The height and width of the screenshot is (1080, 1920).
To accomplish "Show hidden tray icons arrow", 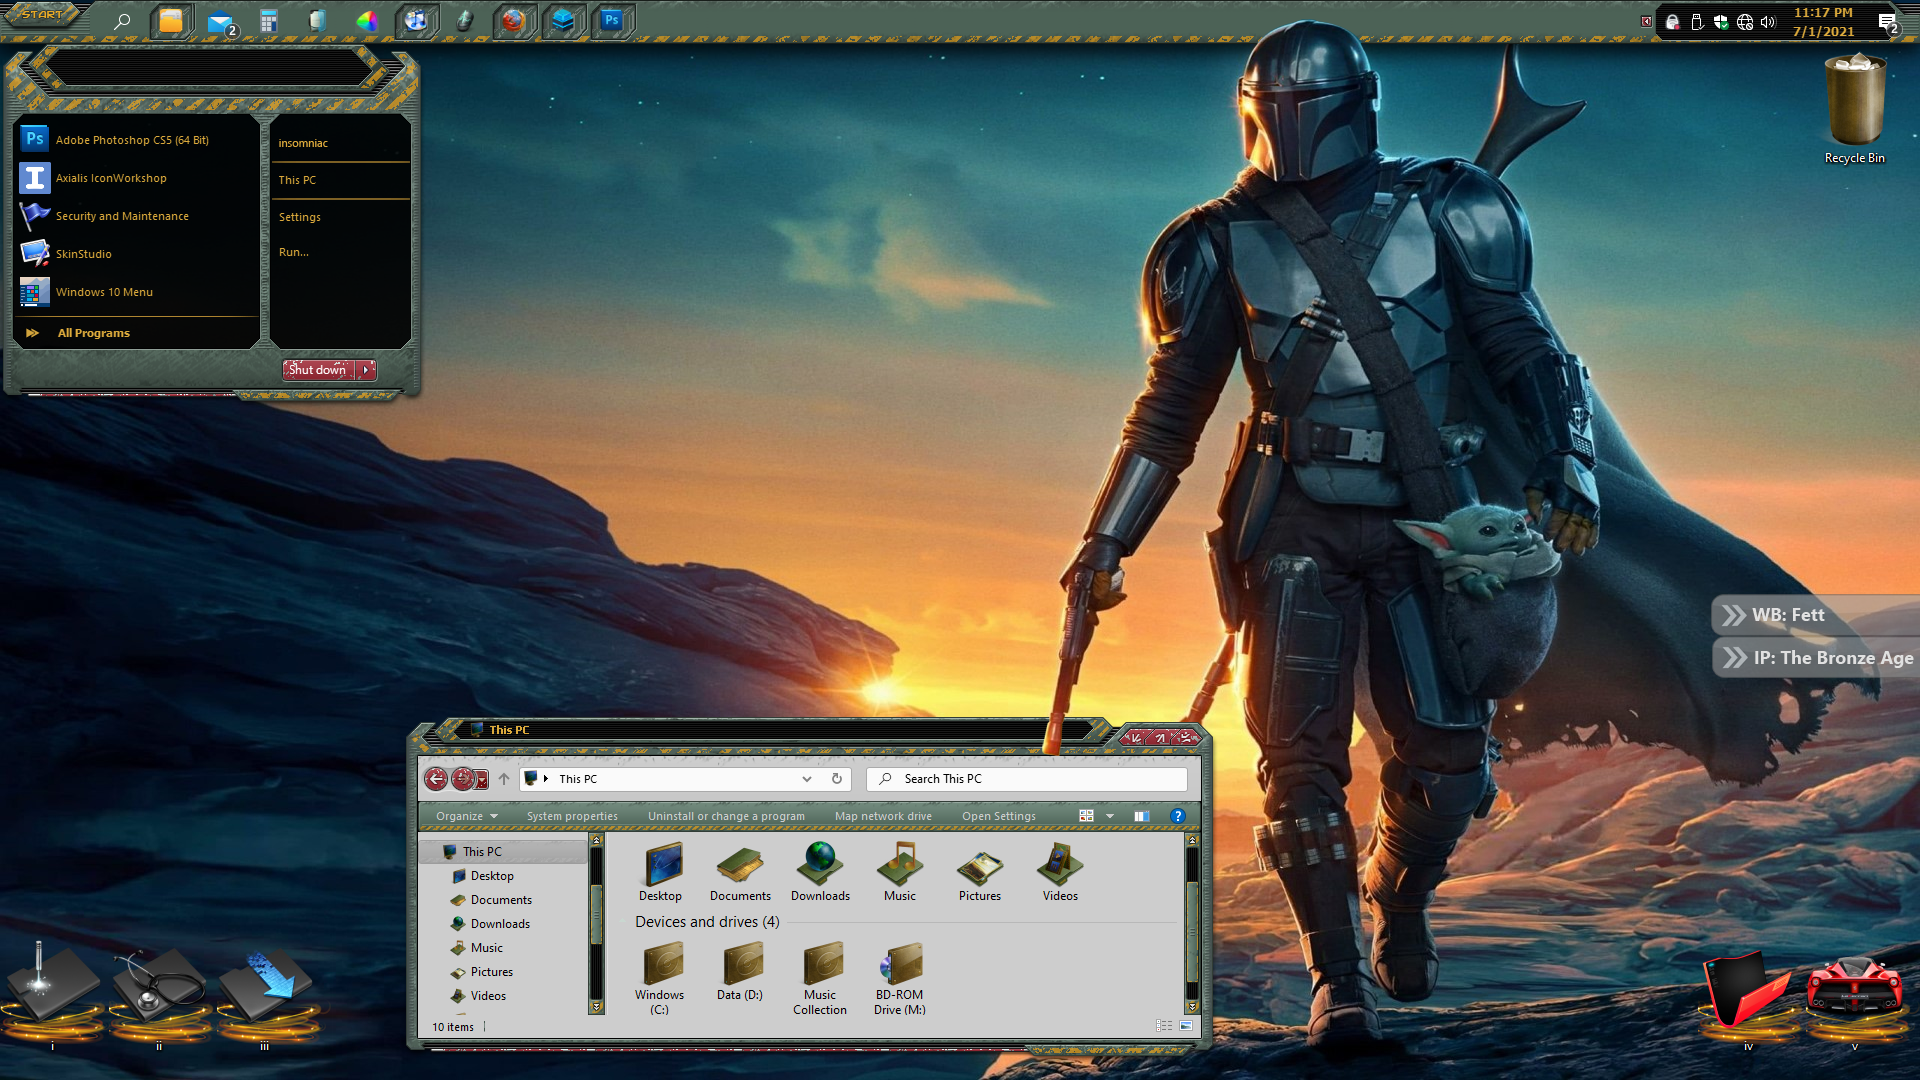I will 1646,21.
